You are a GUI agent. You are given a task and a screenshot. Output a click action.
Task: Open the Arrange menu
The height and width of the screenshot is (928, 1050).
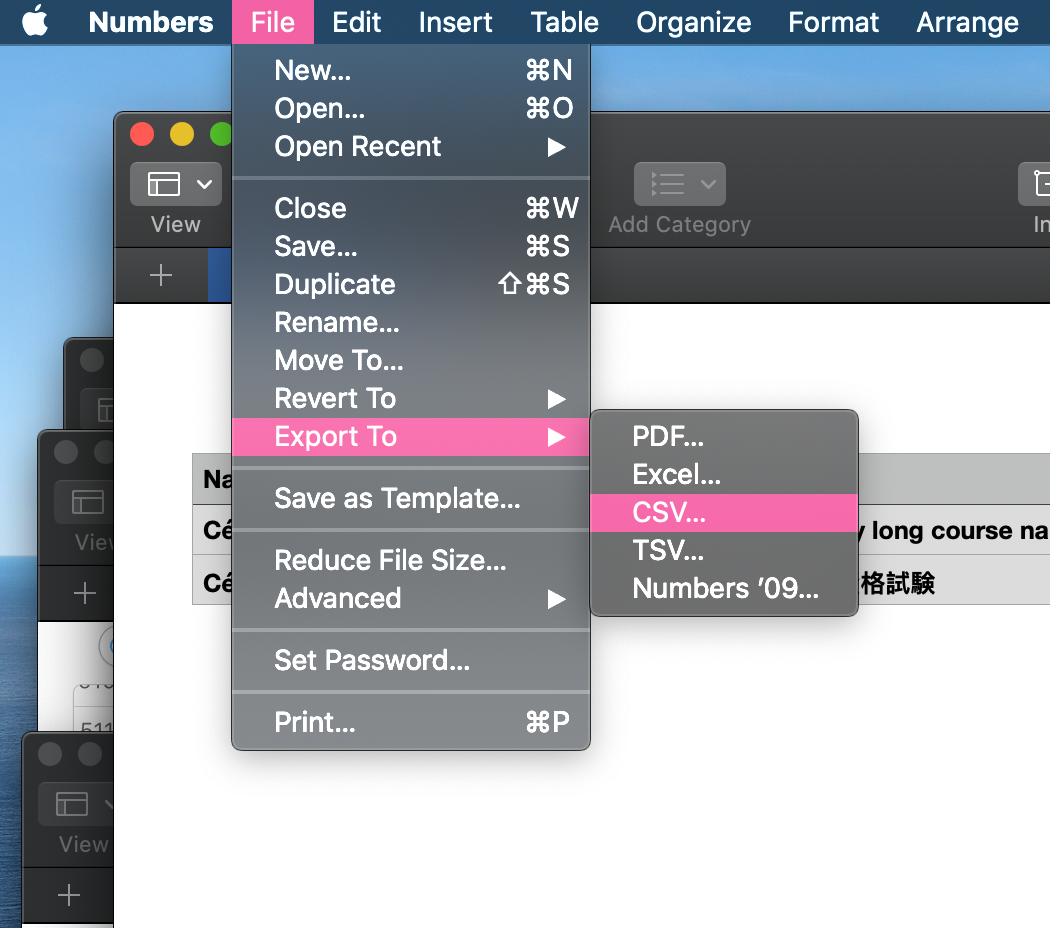click(967, 22)
